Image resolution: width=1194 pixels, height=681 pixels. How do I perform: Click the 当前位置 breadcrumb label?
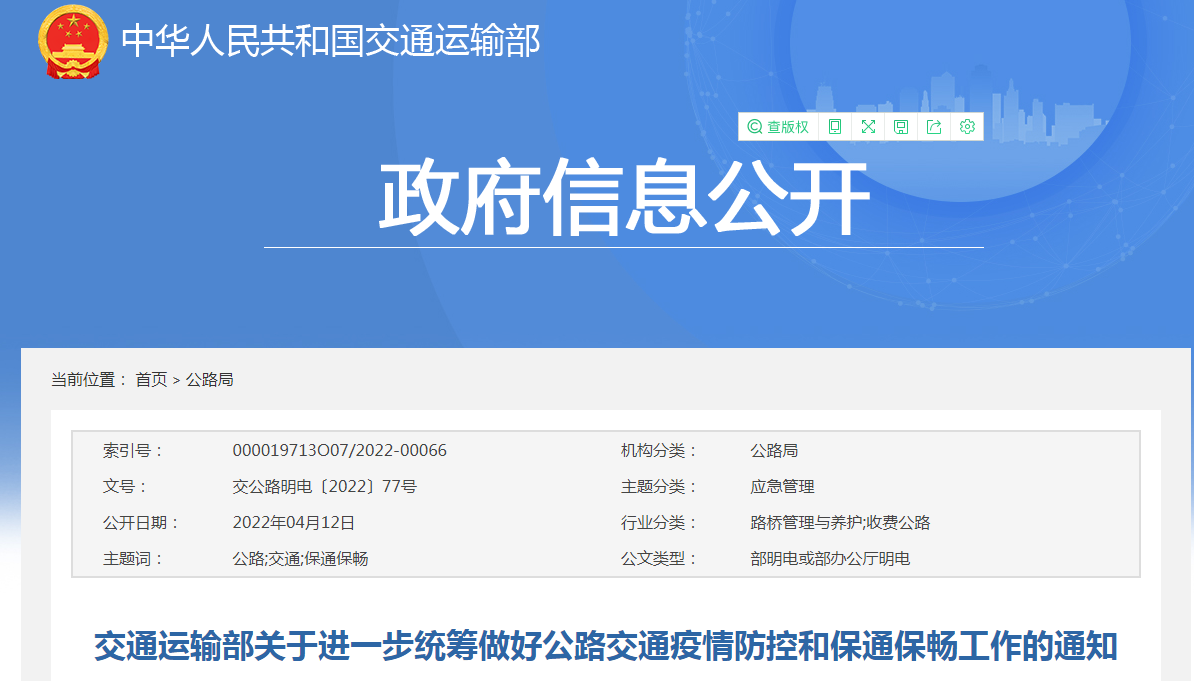pyautogui.click(x=89, y=379)
